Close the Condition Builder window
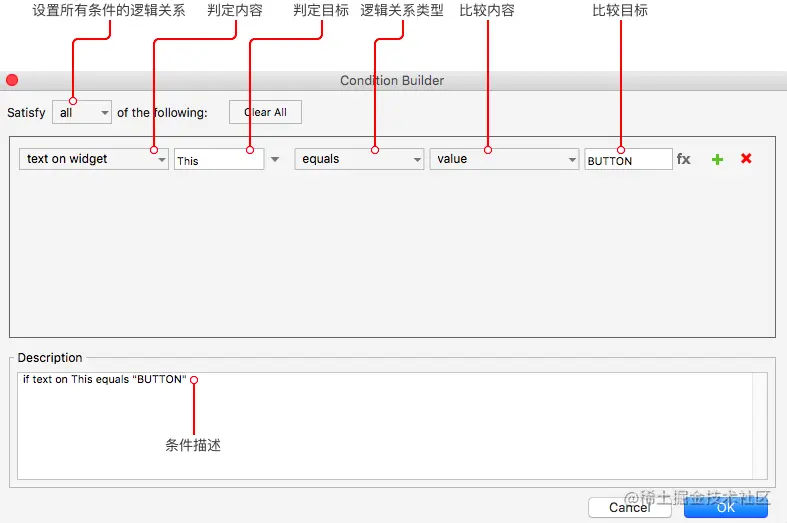787x523 pixels. tap(12, 80)
